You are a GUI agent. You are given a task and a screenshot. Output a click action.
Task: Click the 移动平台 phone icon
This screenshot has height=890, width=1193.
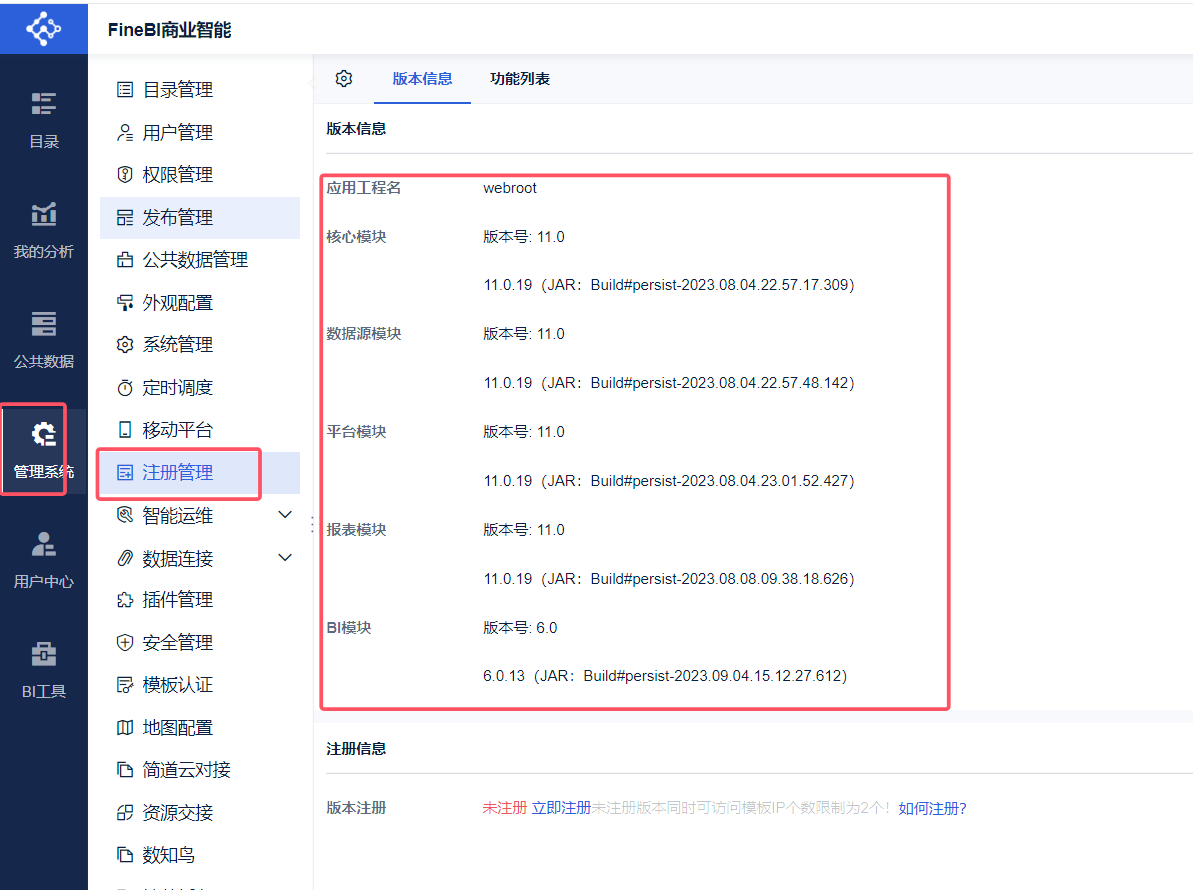coord(125,430)
